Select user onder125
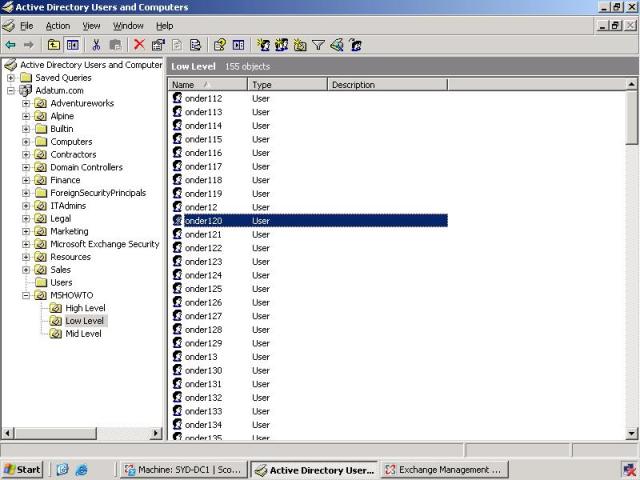The height and width of the screenshot is (480, 640). tap(203, 289)
